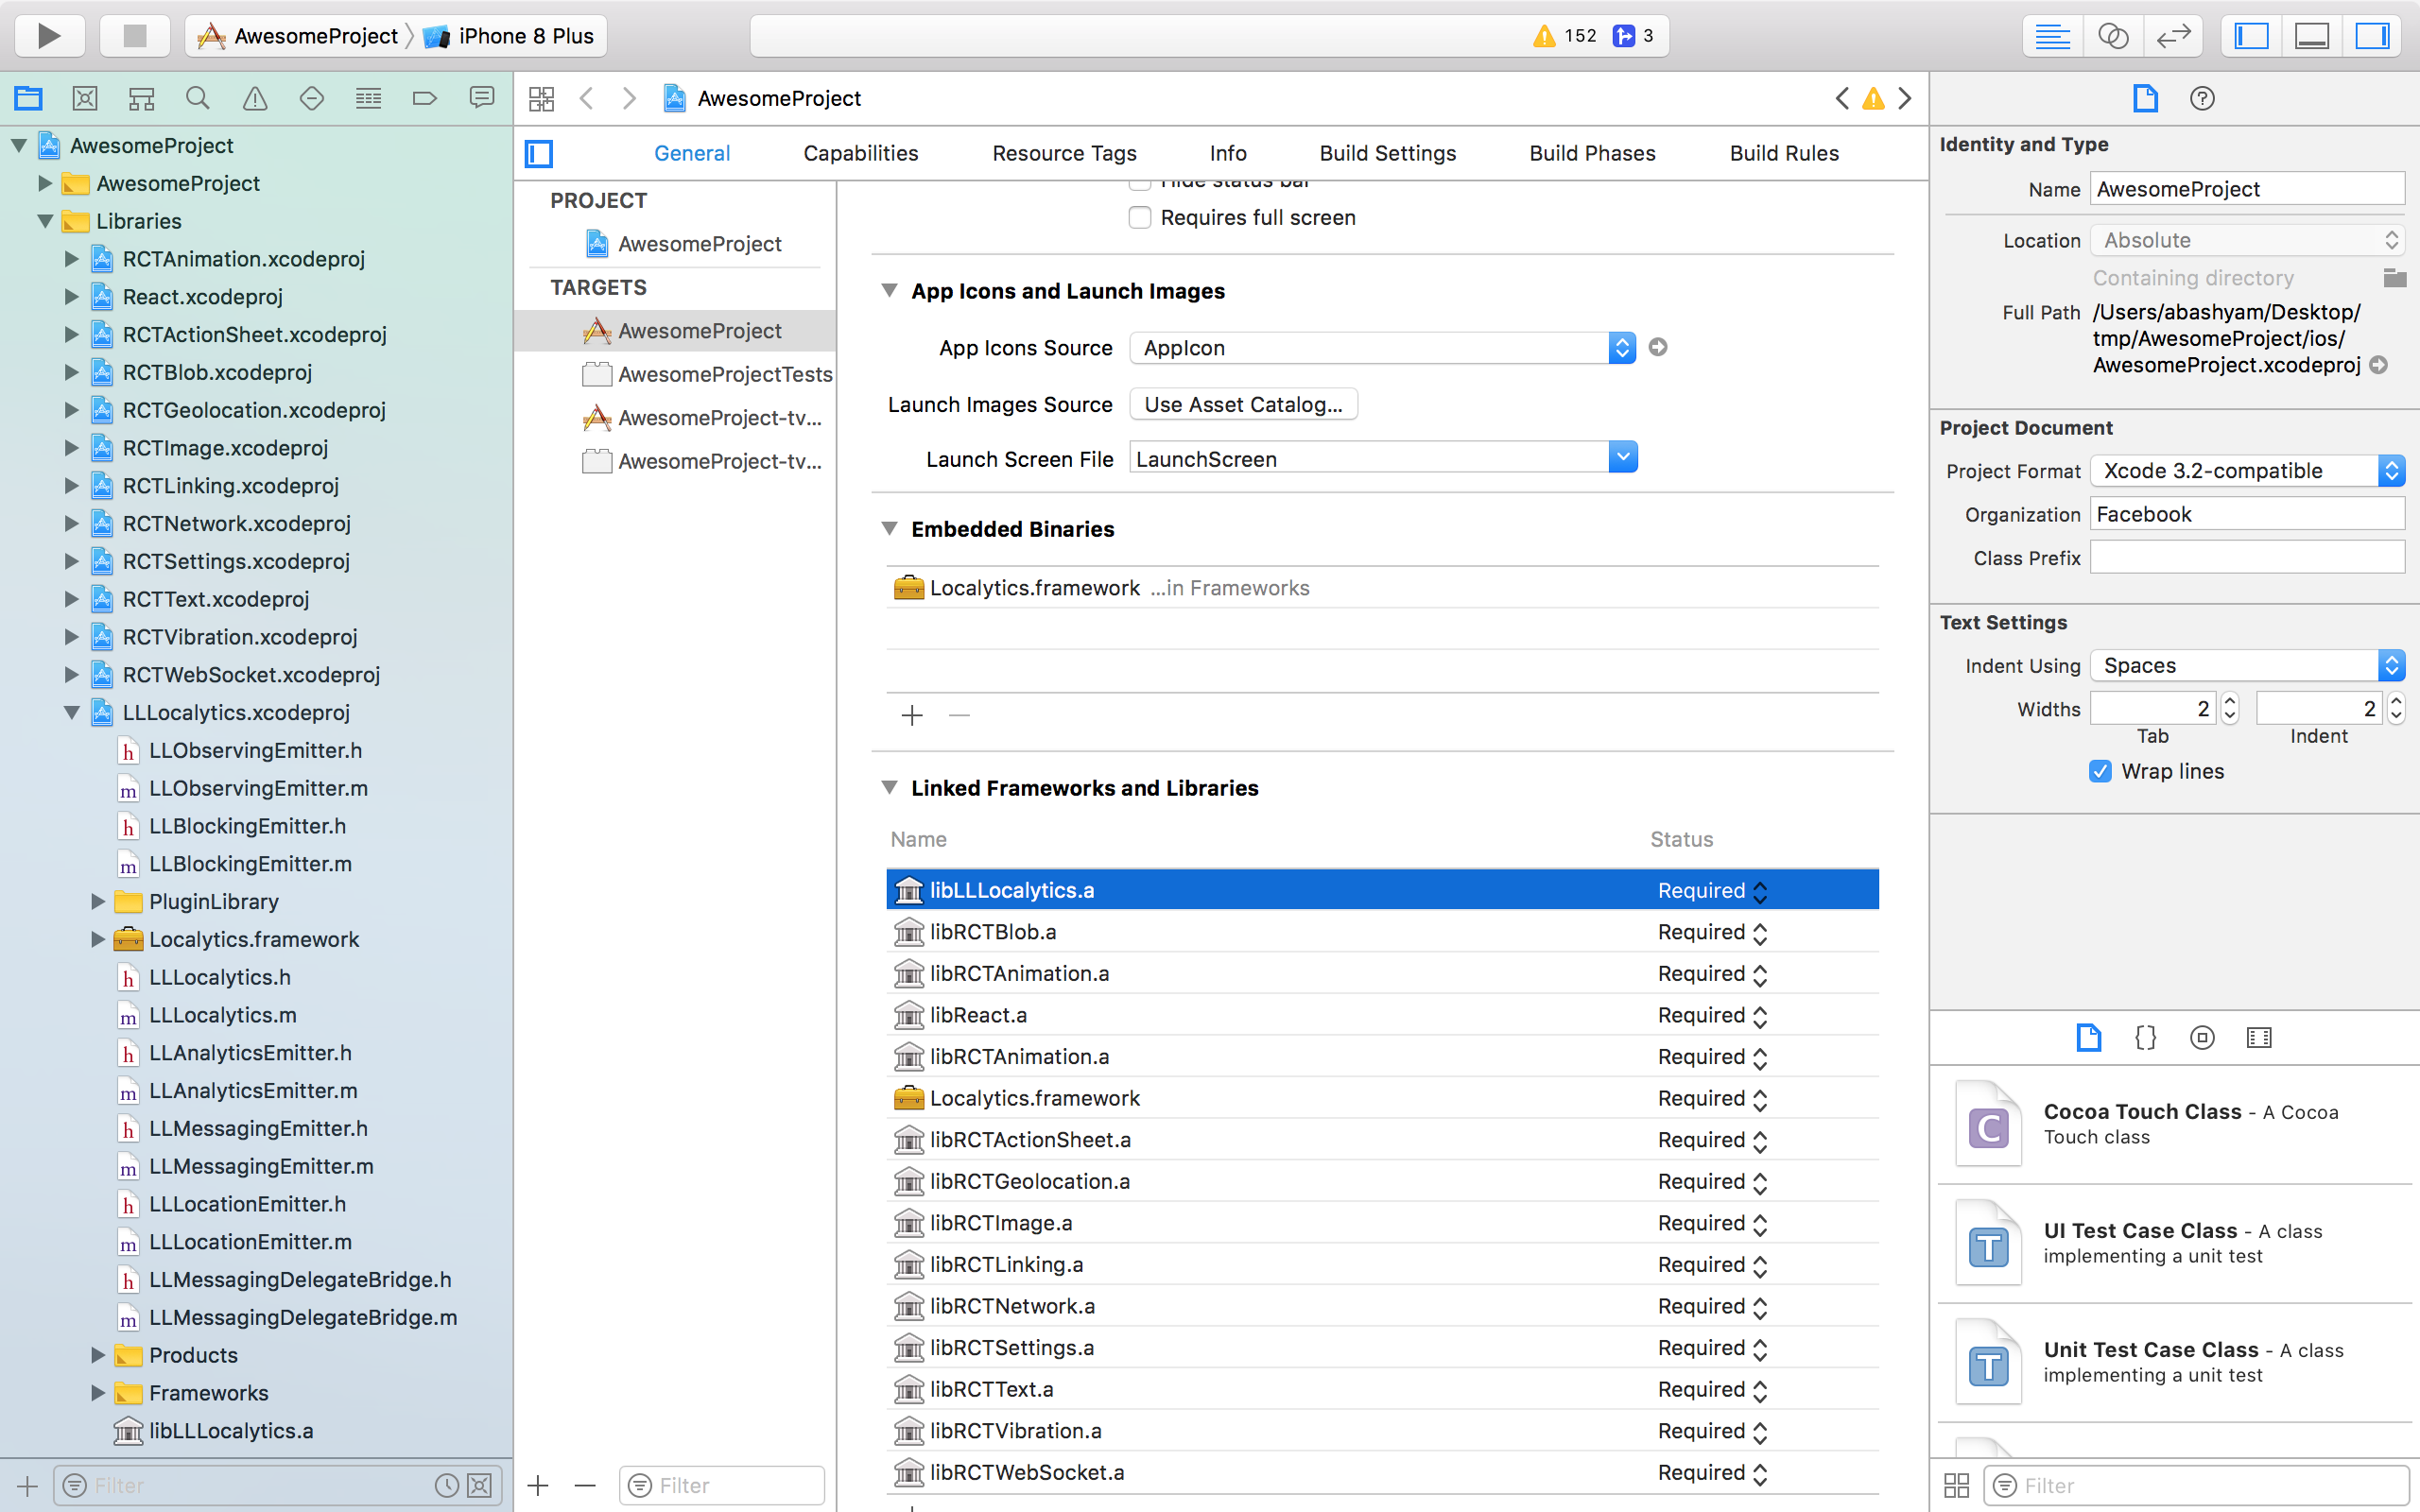Image resolution: width=2420 pixels, height=1512 pixels.
Task: Open the App Icons Source dropdown
Action: point(1382,347)
